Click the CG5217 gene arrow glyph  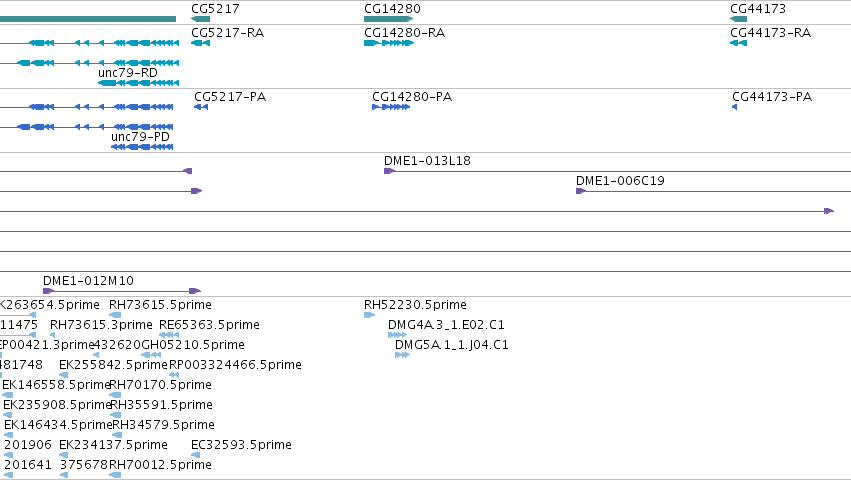(200, 19)
